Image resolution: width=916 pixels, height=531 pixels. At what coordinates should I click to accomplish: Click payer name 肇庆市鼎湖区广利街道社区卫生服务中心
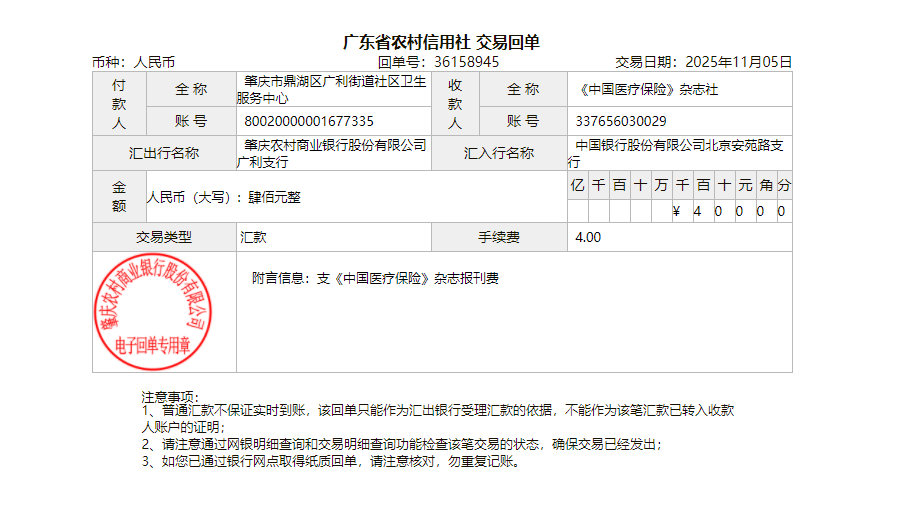coord(333,89)
